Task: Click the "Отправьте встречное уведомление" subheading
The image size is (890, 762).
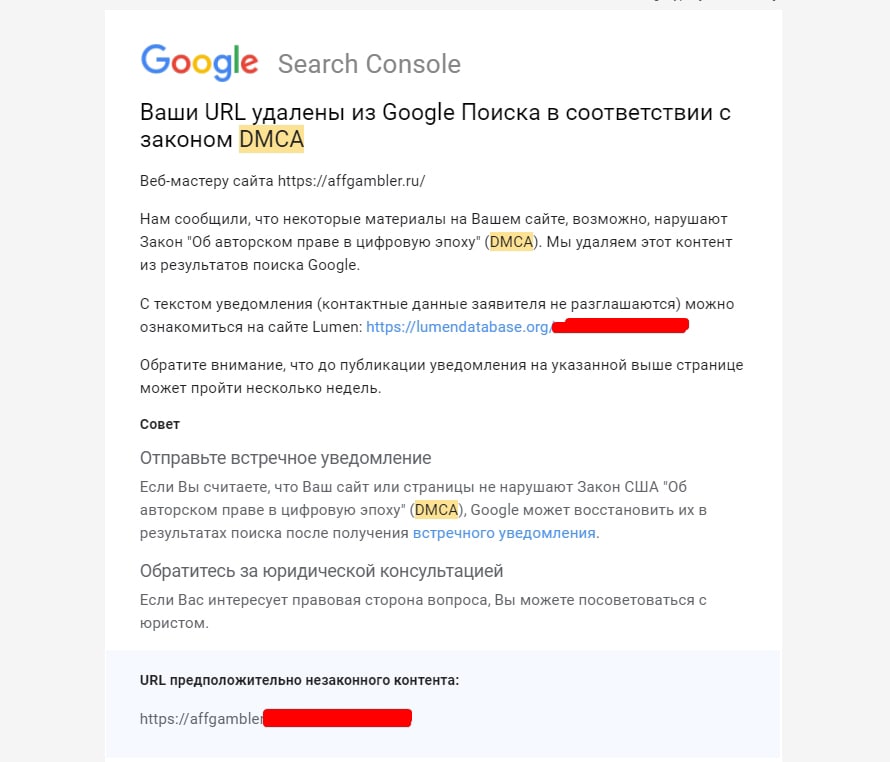Action: (x=285, y=458)
